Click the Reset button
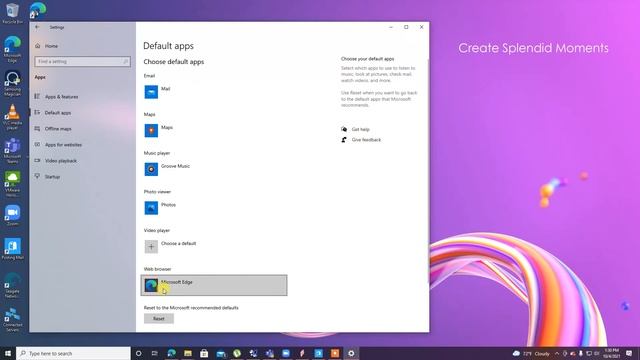 tap(159, 318)
